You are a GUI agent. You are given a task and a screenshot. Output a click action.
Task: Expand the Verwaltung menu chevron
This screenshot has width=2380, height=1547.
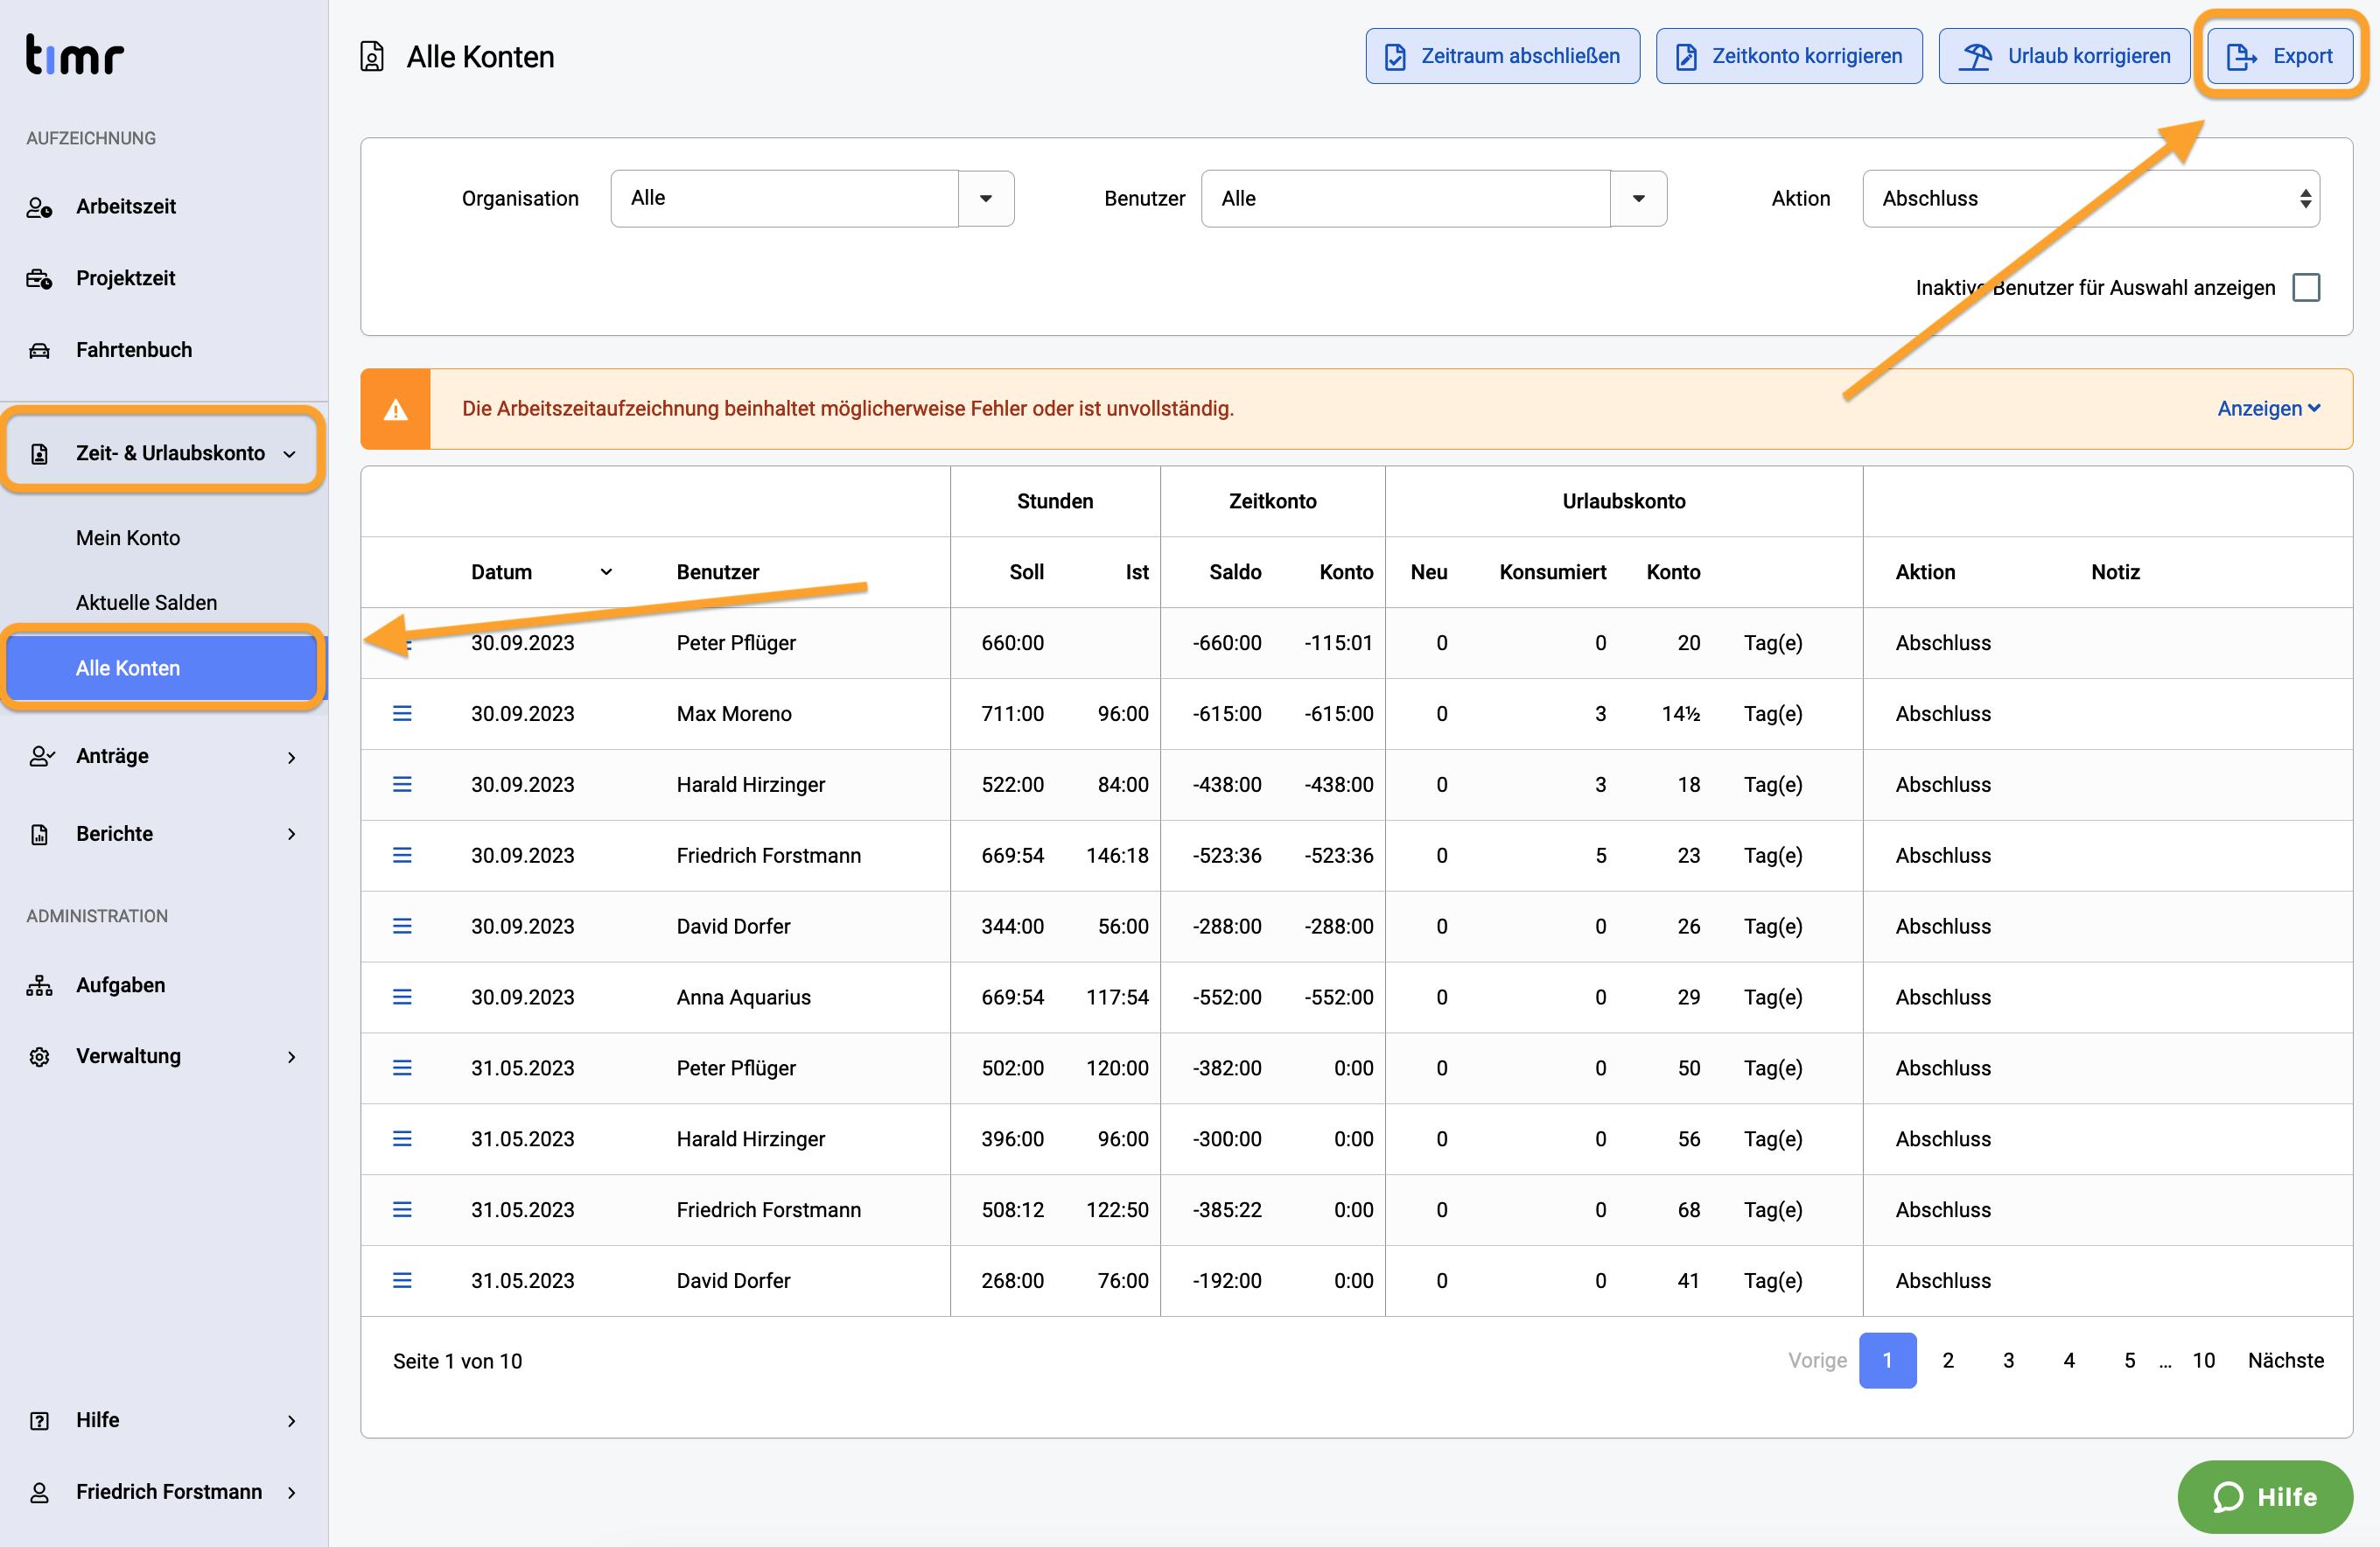point(292,1057)
